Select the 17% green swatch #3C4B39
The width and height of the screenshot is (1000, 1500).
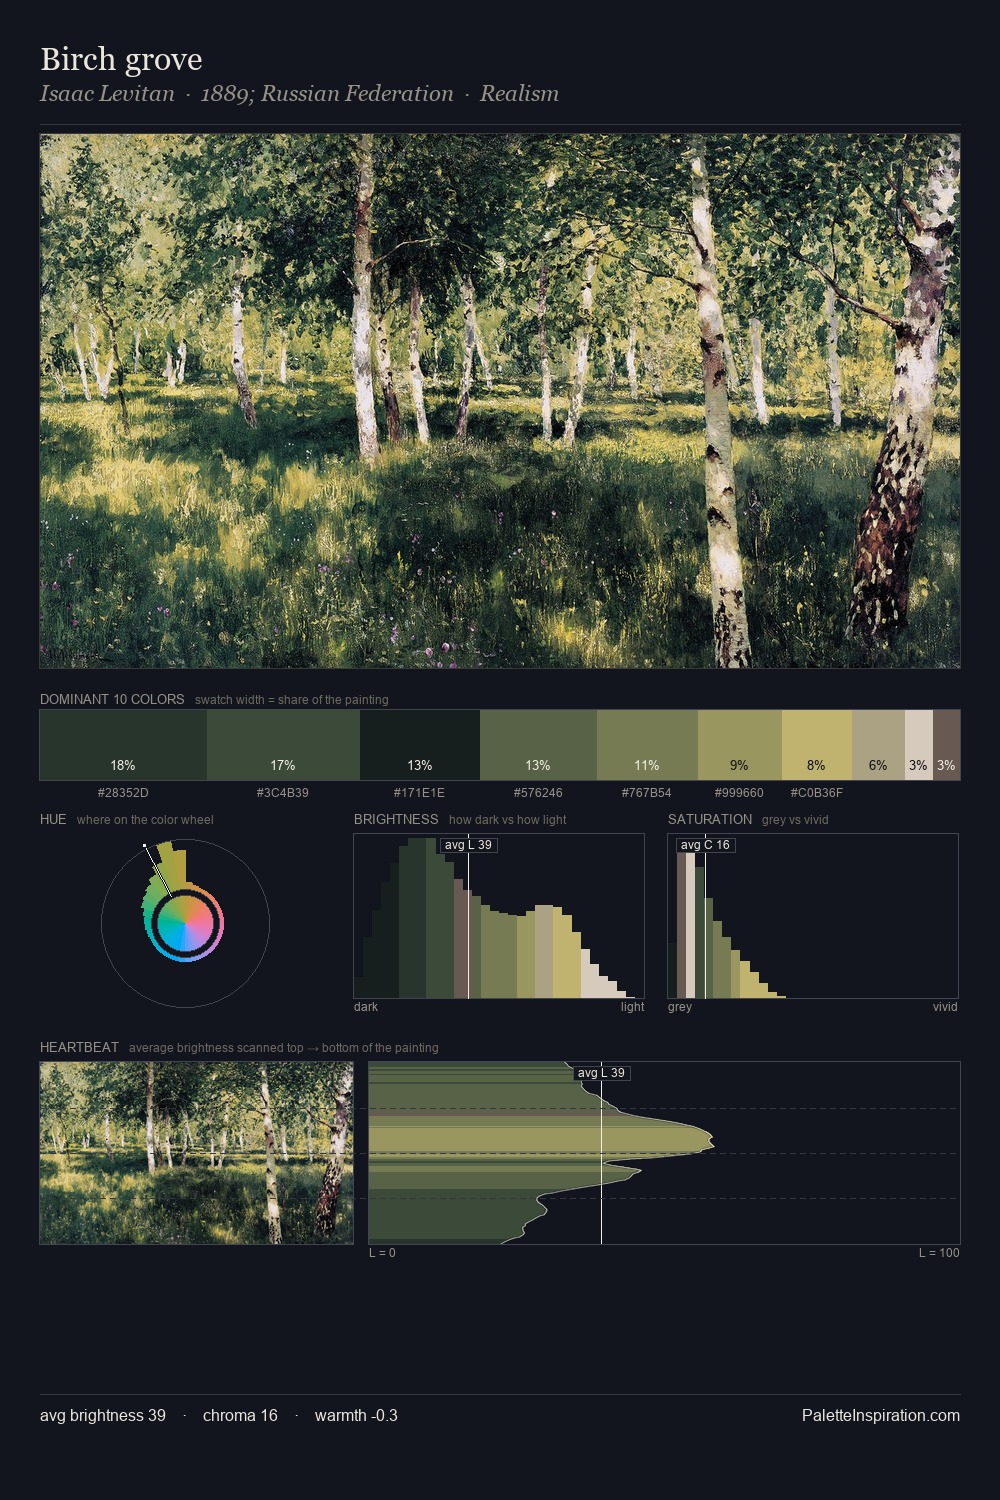tap(283, 745)
